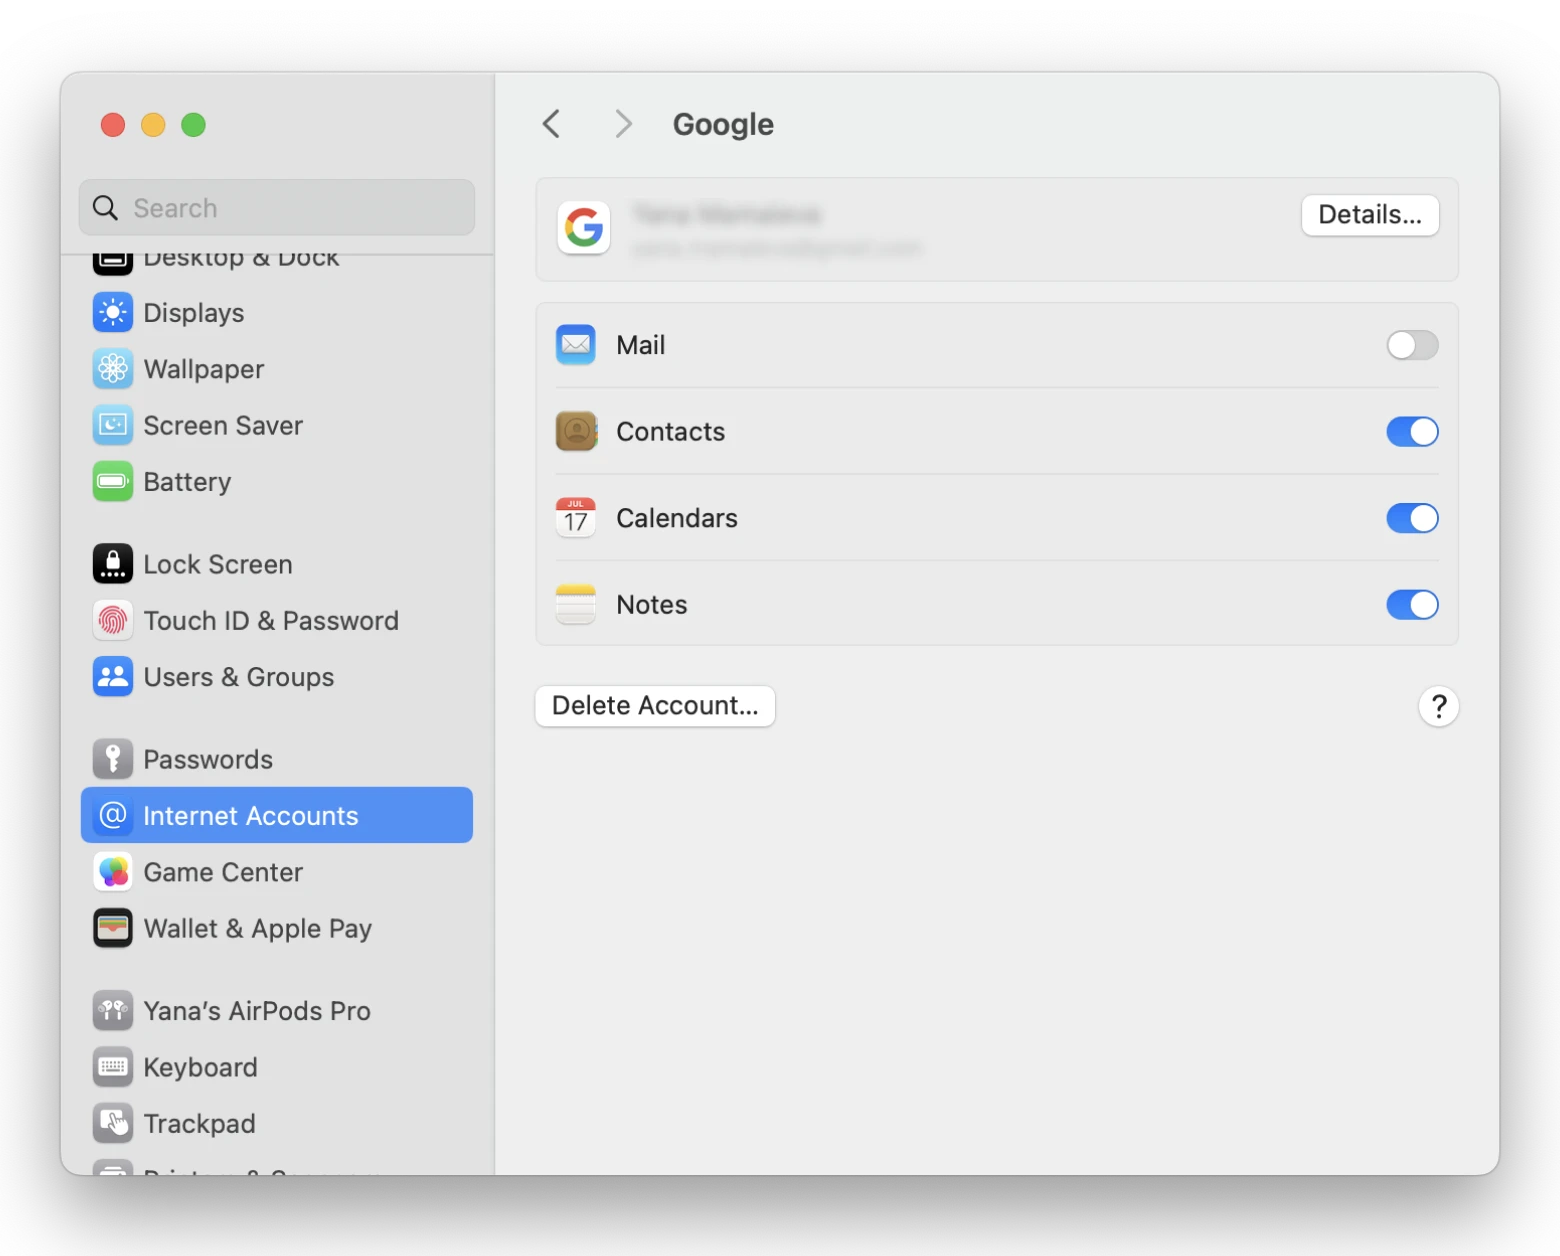
Task: Click the Users & Groups people icon
Action: [x=113, y=677]
